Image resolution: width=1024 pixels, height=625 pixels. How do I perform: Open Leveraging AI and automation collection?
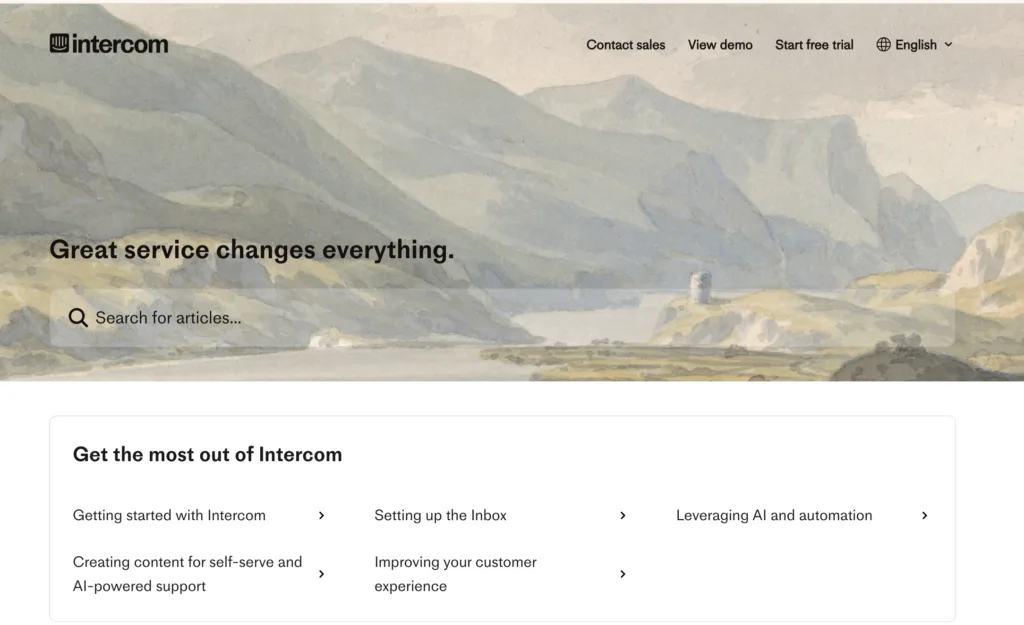click(774, 515)
